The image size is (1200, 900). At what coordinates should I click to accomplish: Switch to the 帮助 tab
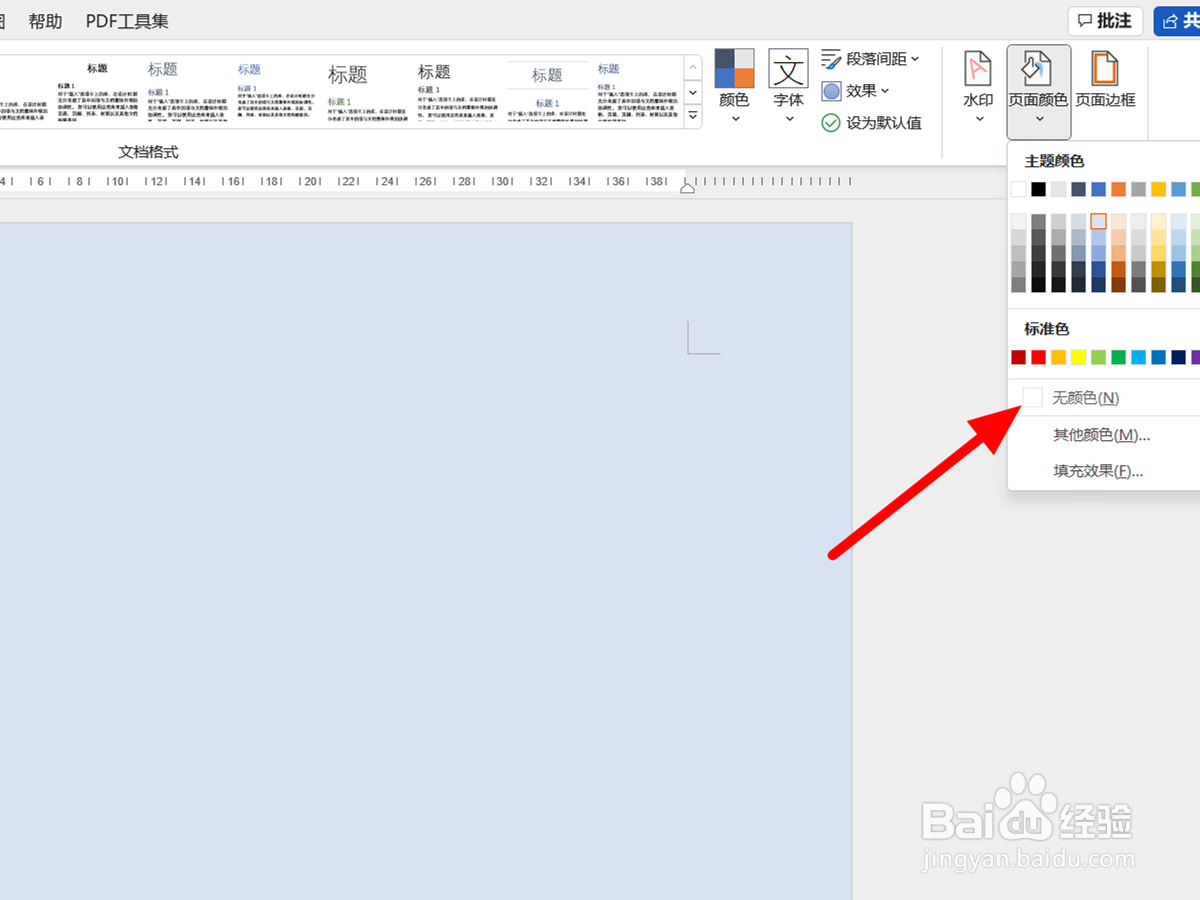tap(45, 21)
